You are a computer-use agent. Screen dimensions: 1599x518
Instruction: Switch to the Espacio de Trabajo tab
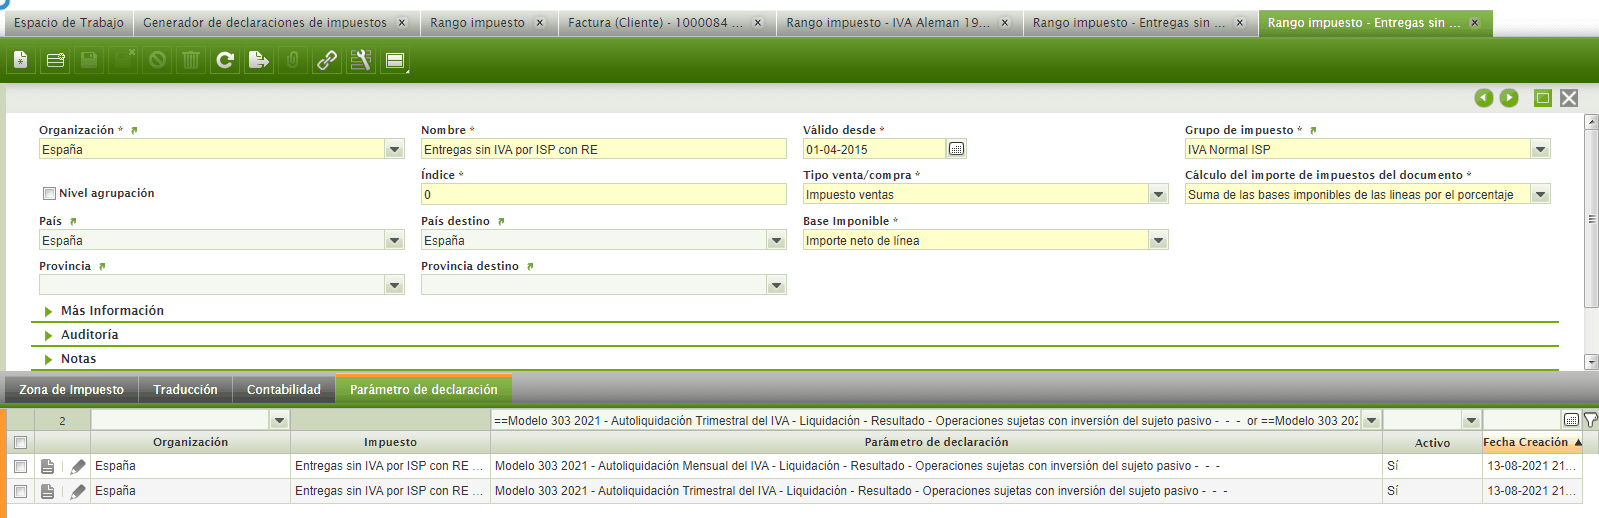pos(69,23)
